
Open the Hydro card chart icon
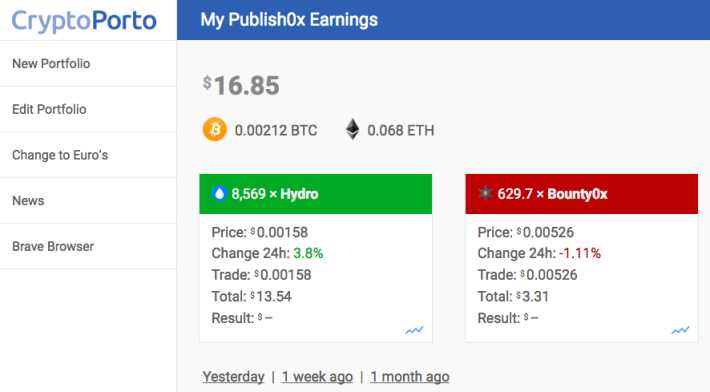[414, 330]
